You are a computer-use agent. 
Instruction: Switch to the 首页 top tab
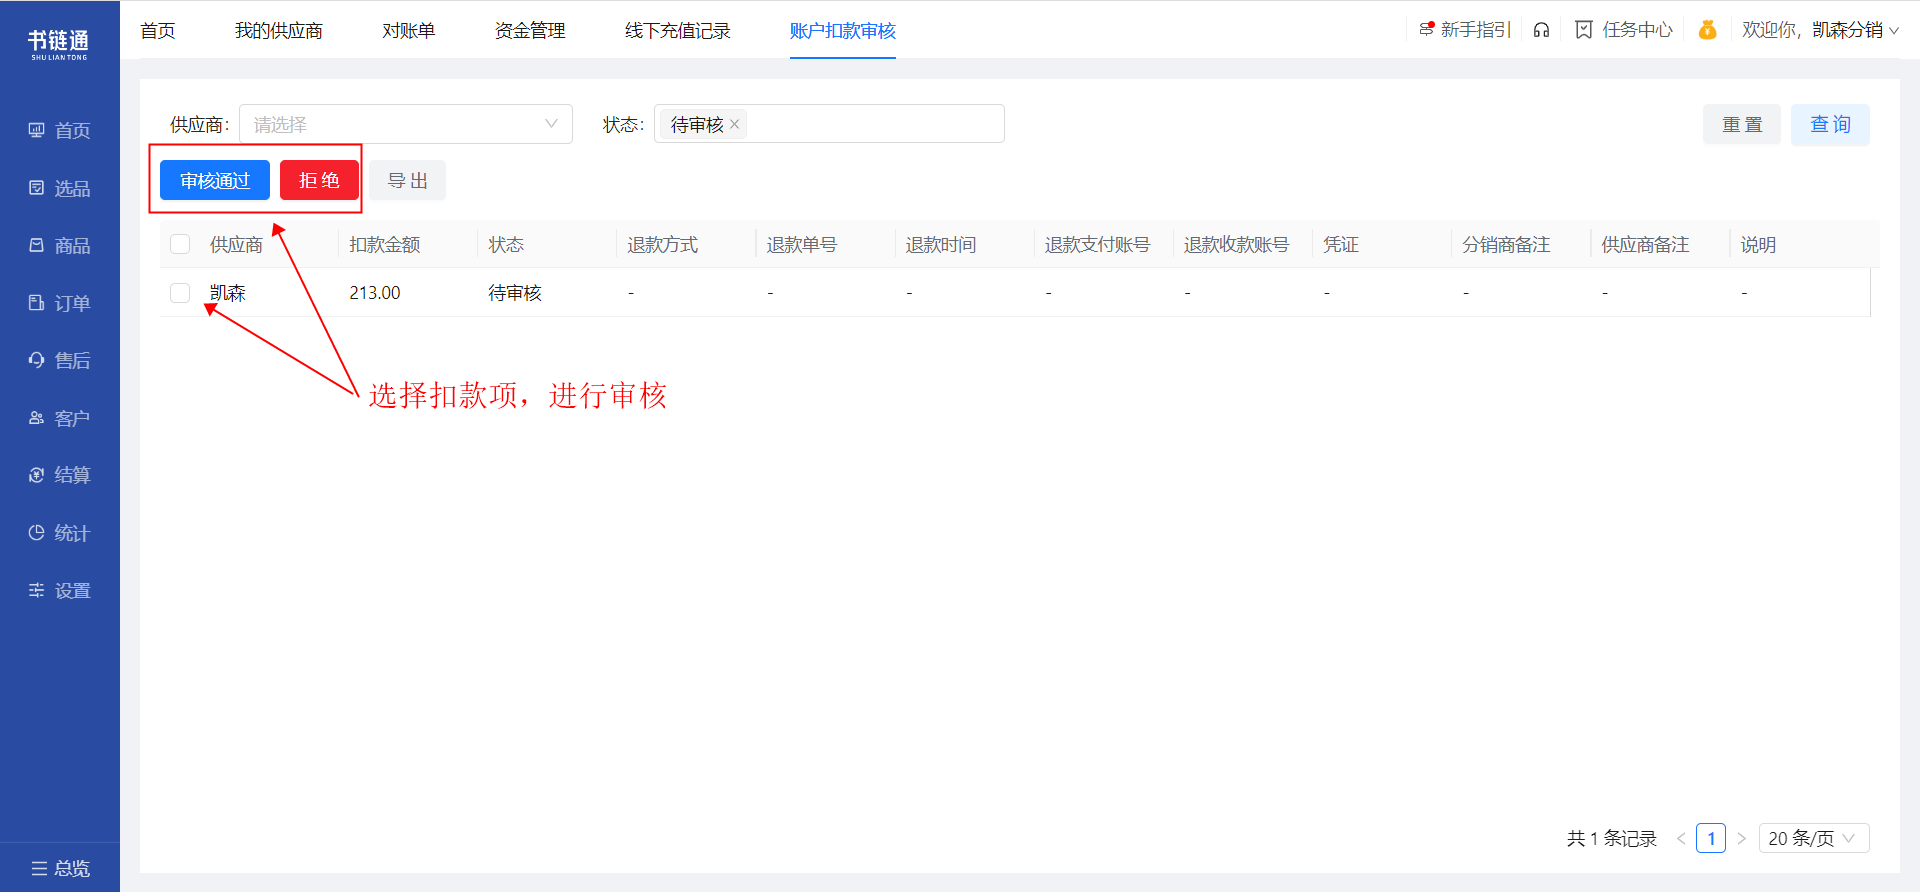click(158, 31)
